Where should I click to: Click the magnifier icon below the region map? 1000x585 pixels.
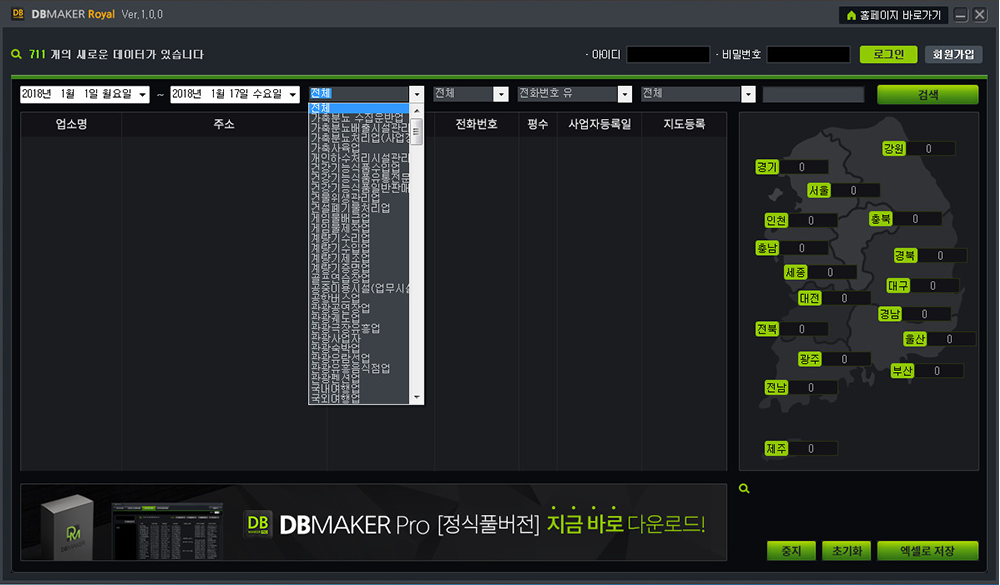coord(744,489)
